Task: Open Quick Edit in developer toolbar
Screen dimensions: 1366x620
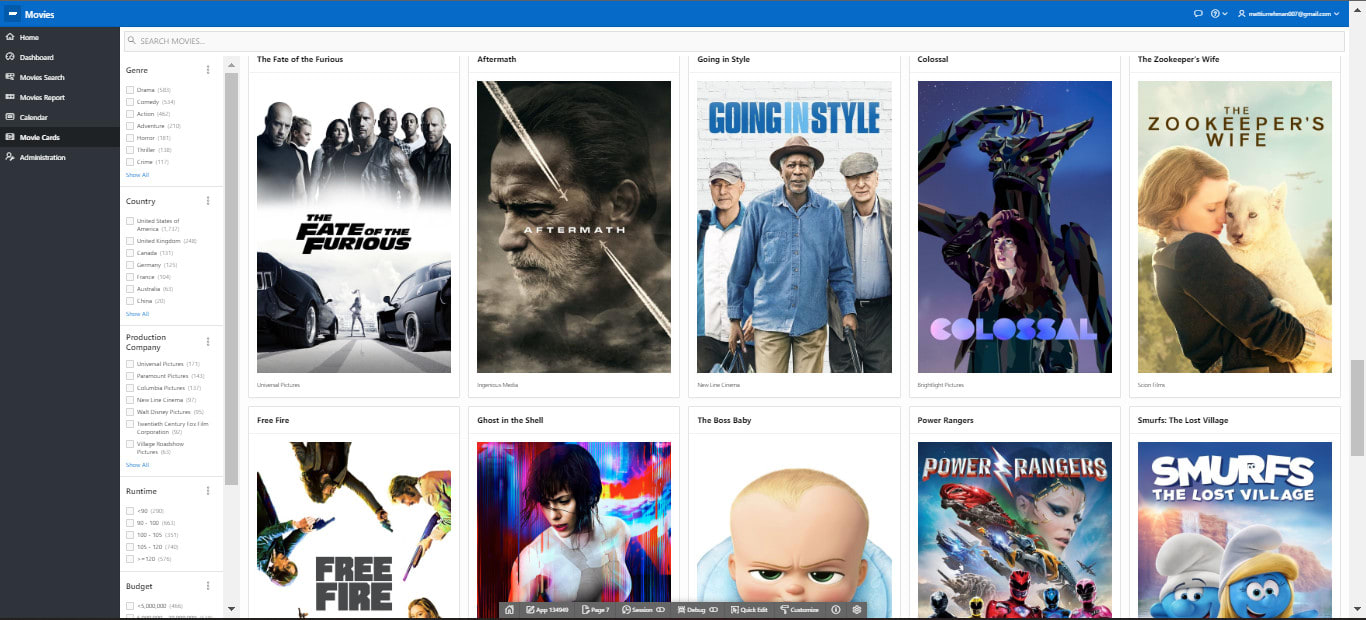Action: pos(750,610)
